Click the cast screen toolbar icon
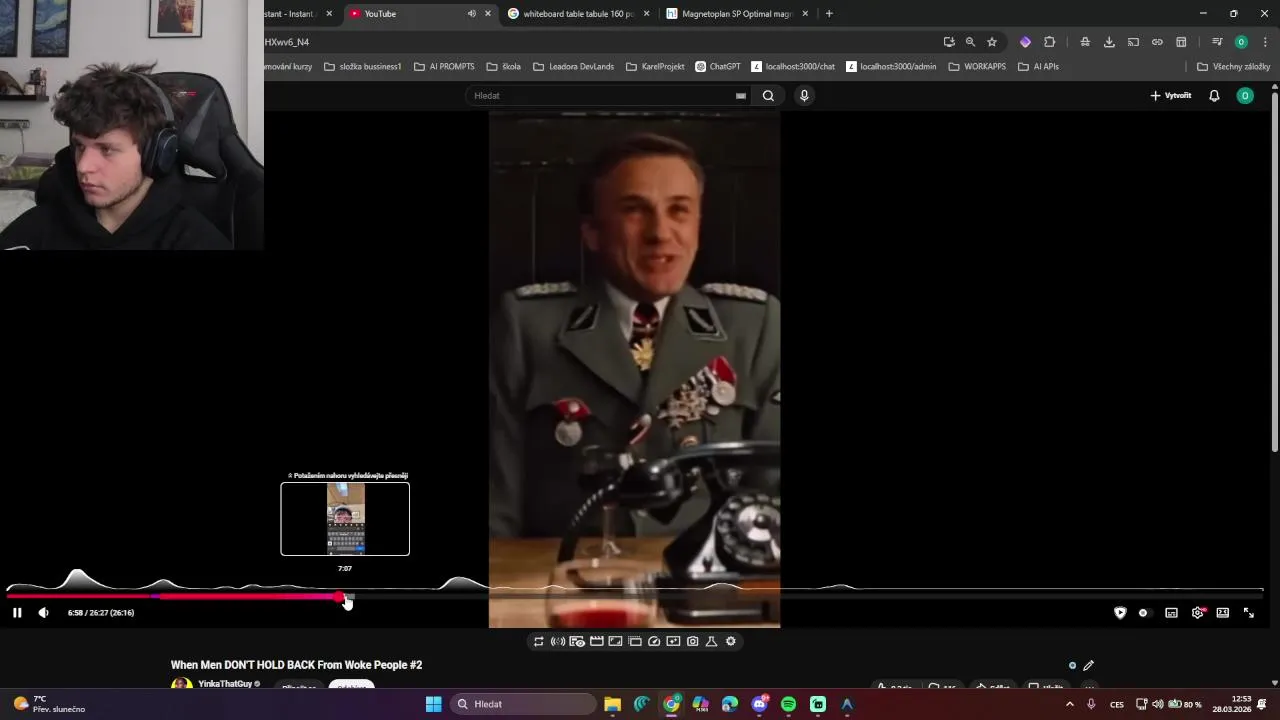This screenshot has width=1280, height=720. point(1133,42)
